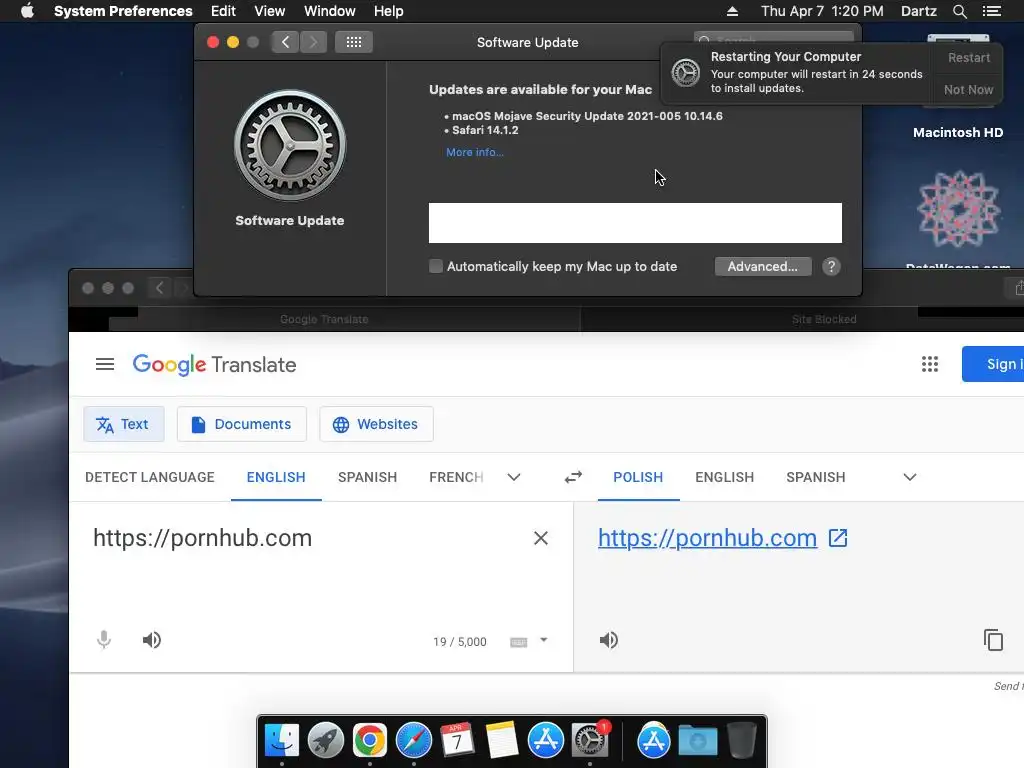
Task: Click the Sign in button
Action: (994, 364)
